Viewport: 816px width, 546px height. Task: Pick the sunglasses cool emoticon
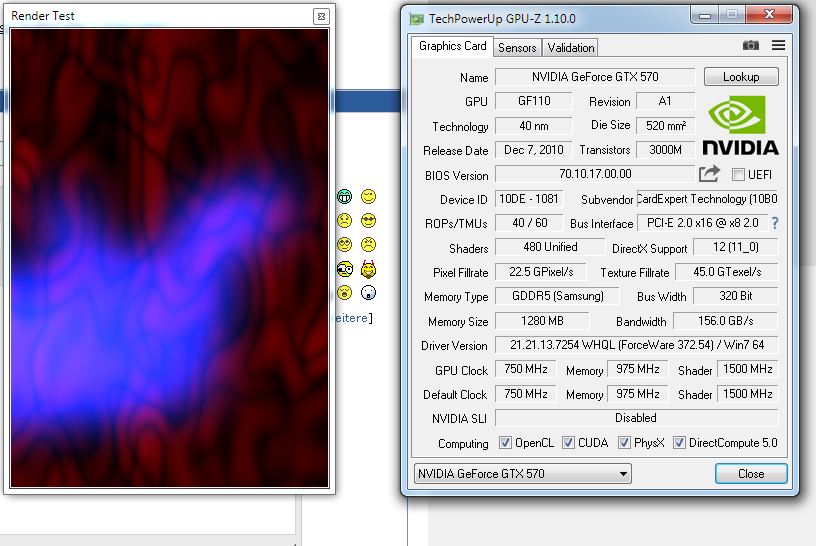tap(368, 221)
